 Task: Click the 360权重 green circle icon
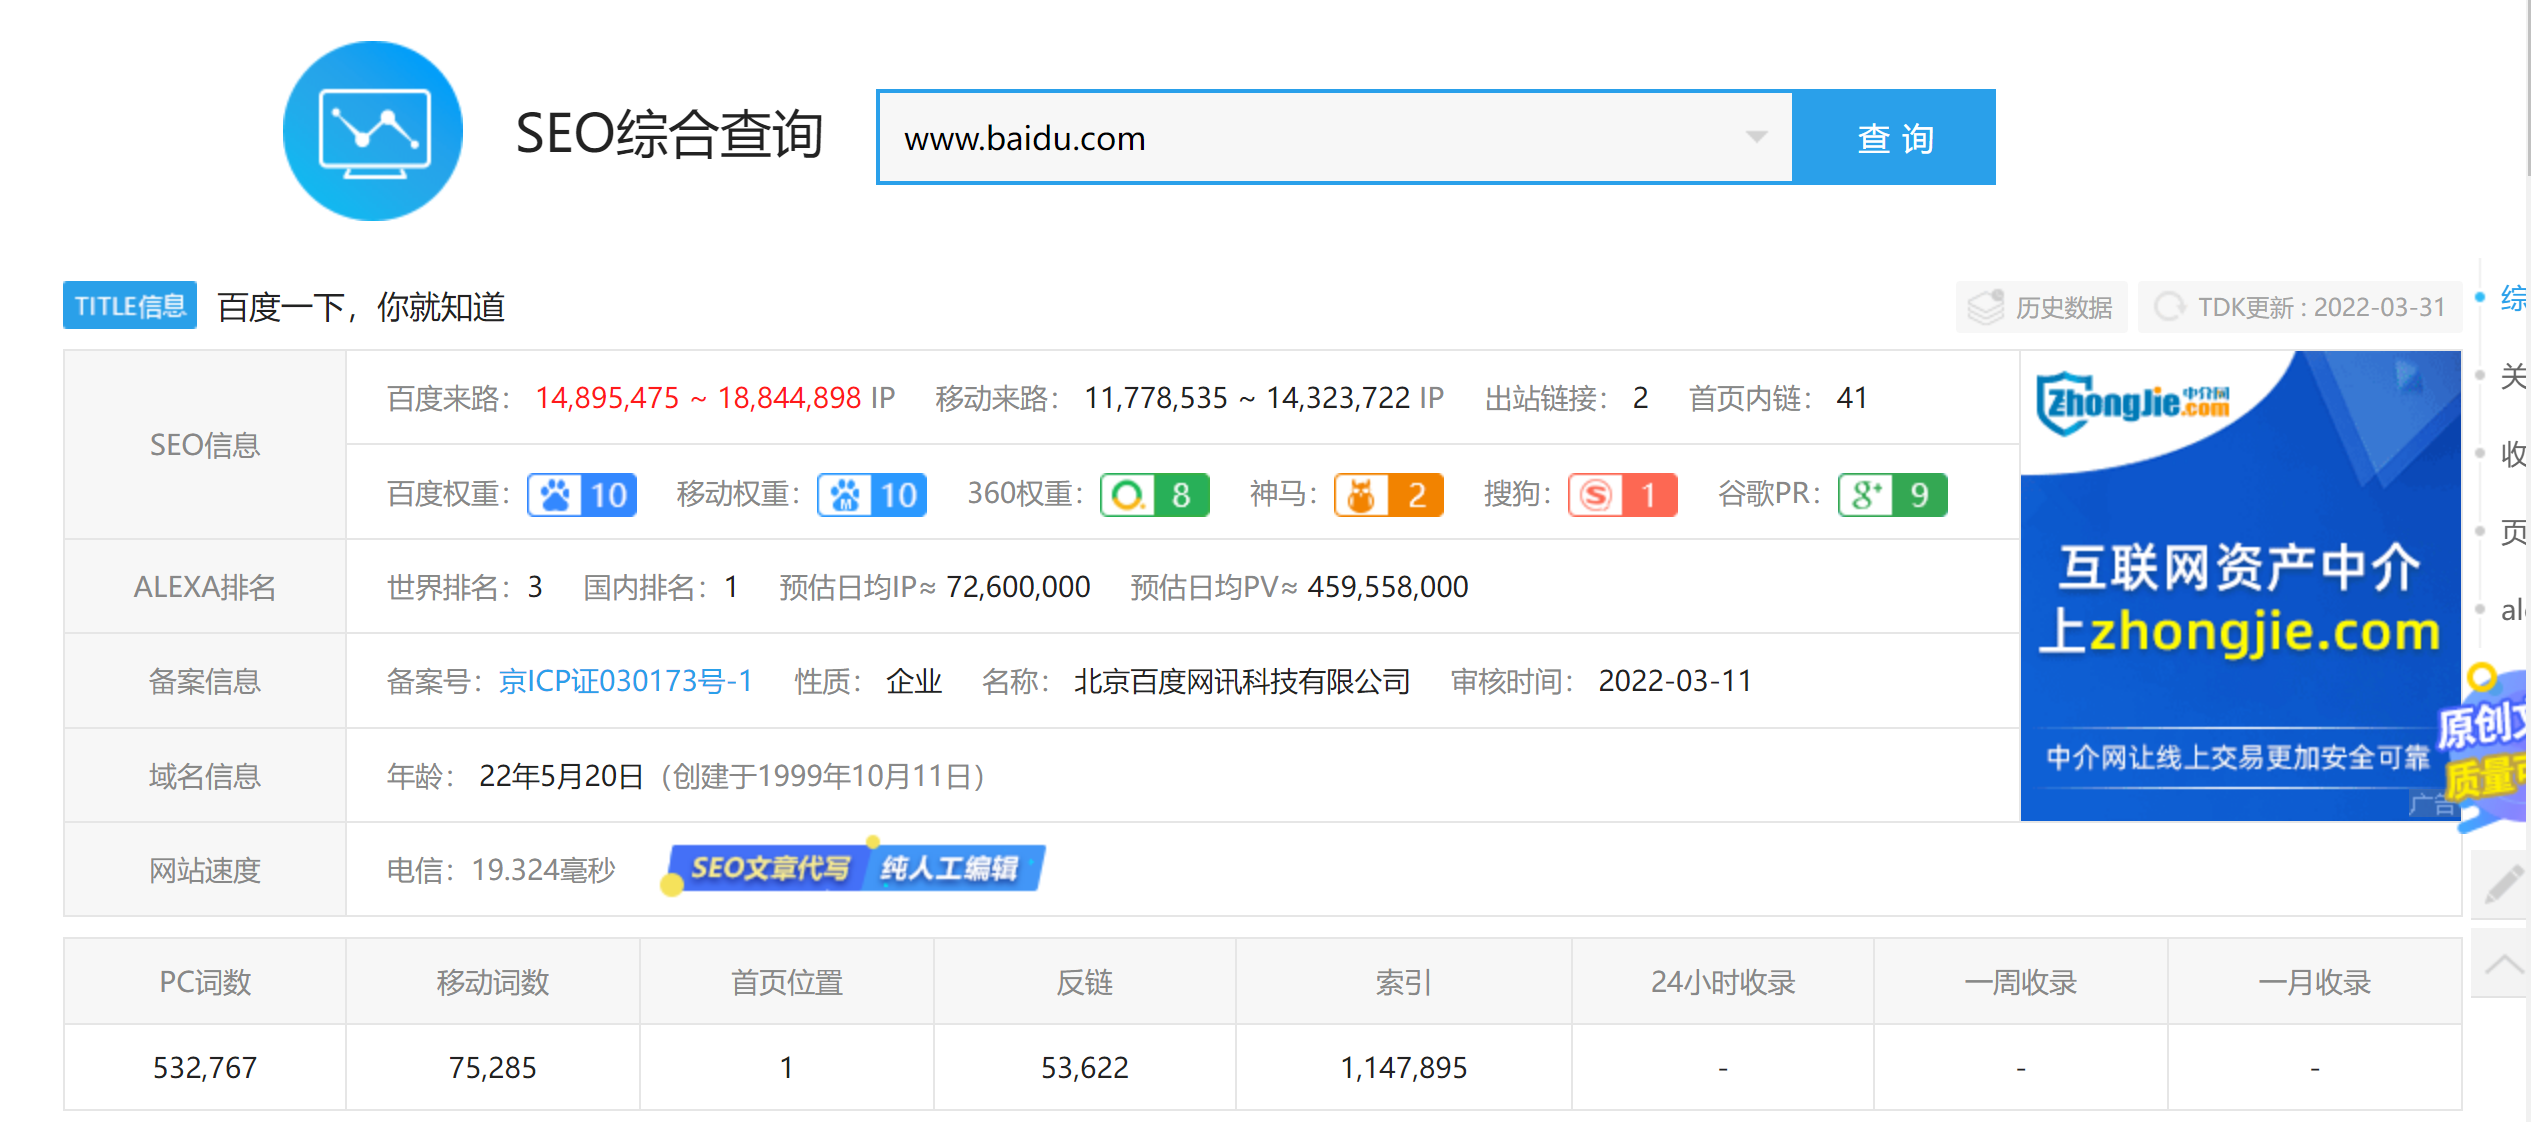(1128, 495)
